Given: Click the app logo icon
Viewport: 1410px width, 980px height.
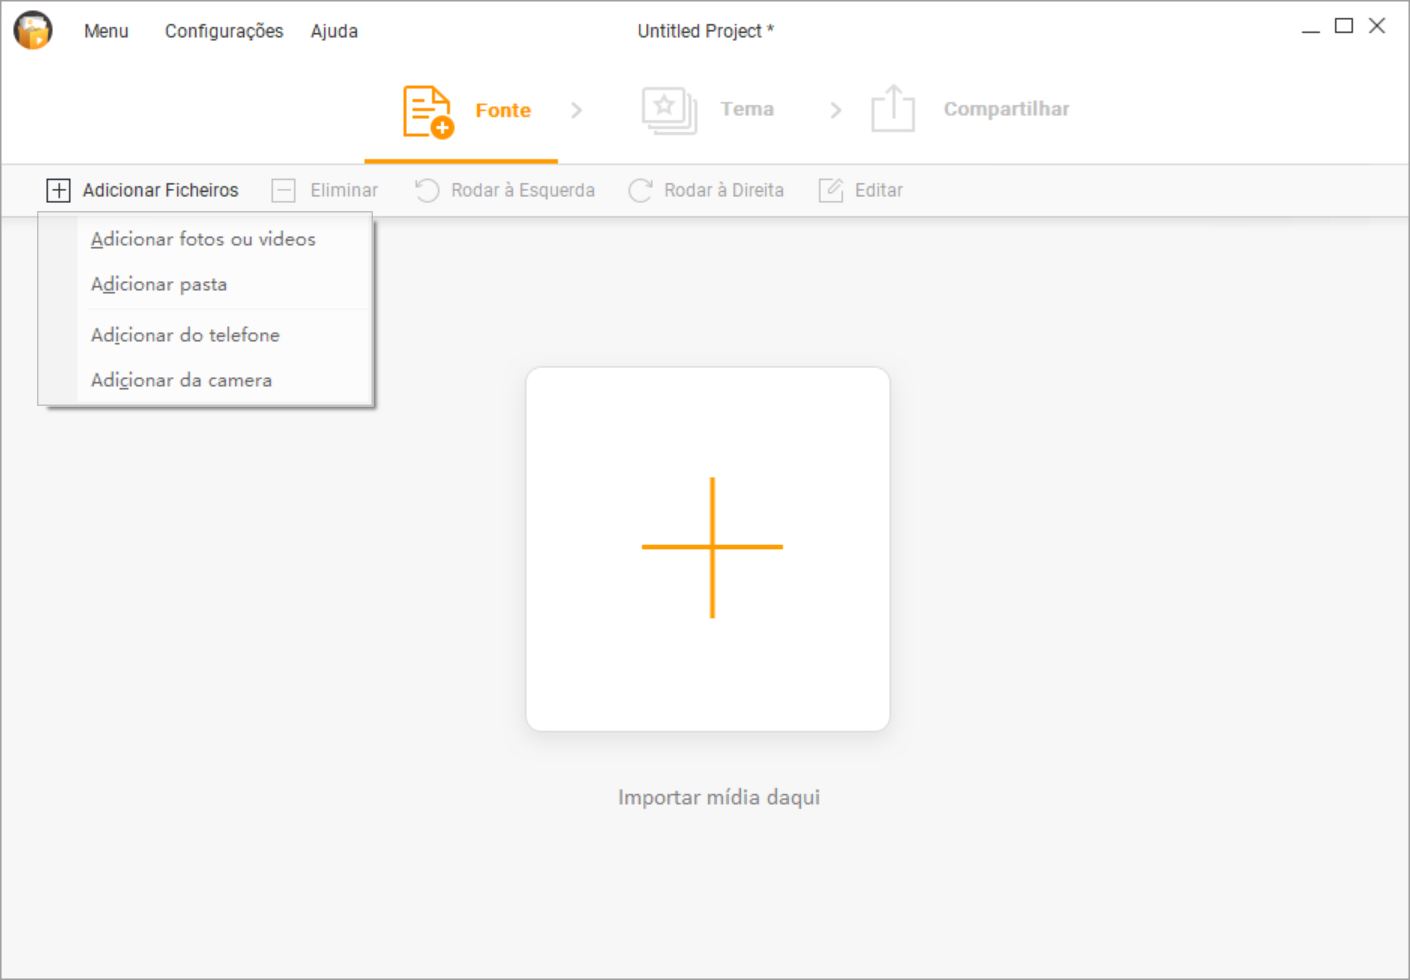Looking at the screenshot, I should coord(33,31).
